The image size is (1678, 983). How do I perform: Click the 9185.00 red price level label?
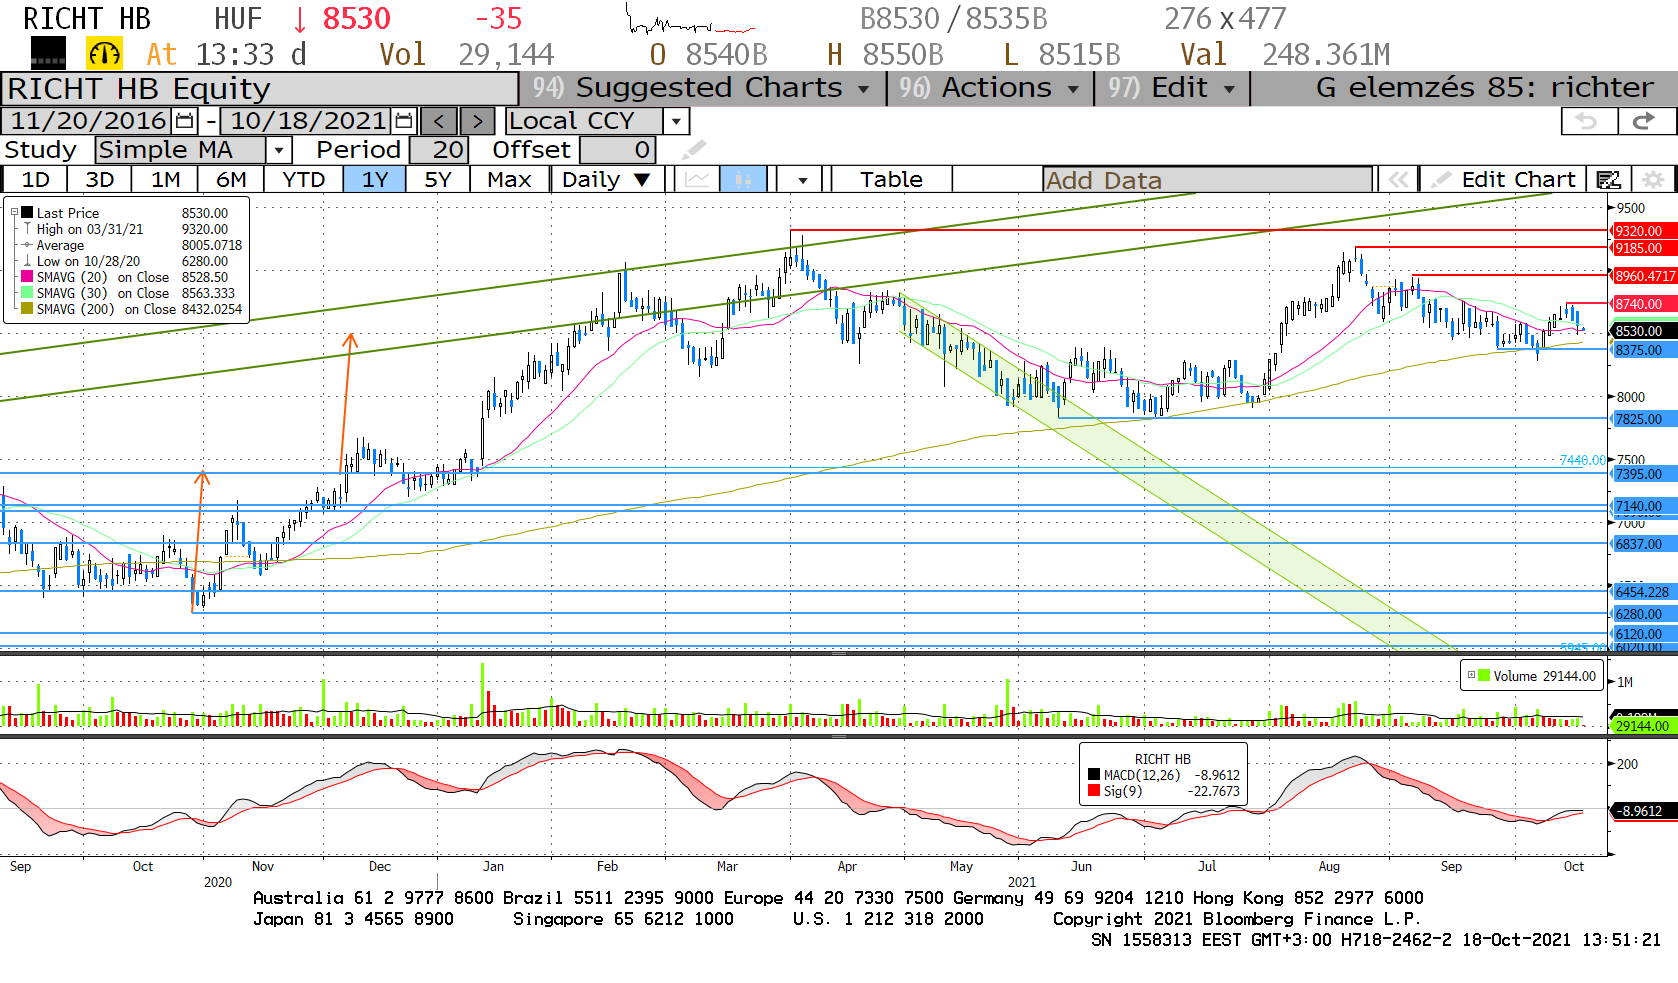pyautogui.click(x=1644, y=248)
